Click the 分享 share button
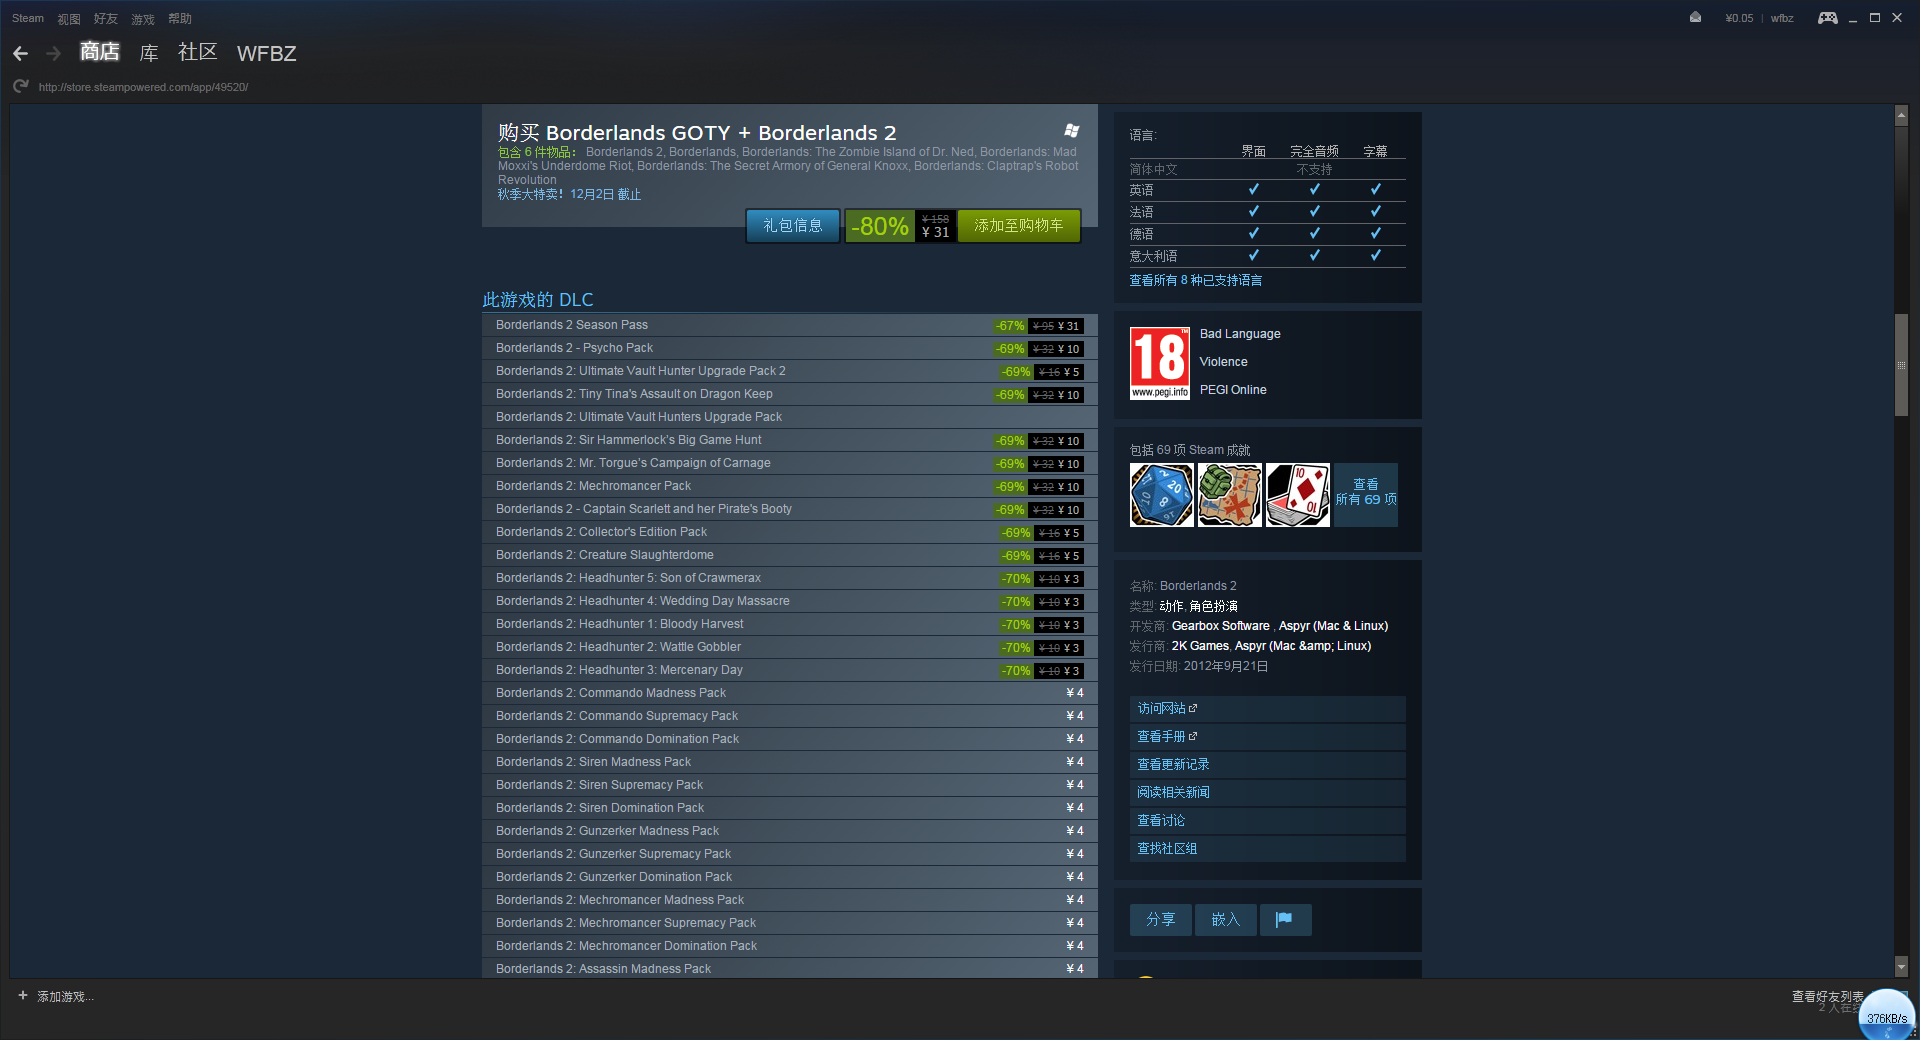Screen dimensions: 1920x1040 coord(1161,920)
